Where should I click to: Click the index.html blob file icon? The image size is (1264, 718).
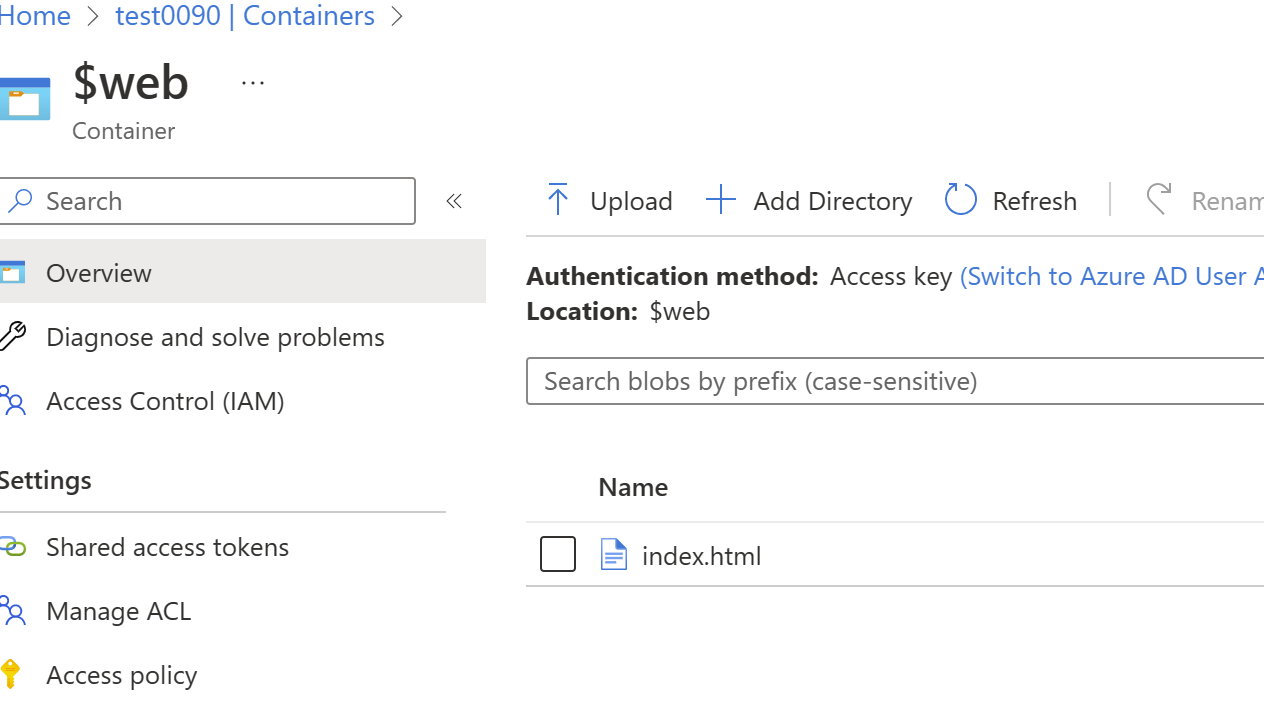coord(613,554)
